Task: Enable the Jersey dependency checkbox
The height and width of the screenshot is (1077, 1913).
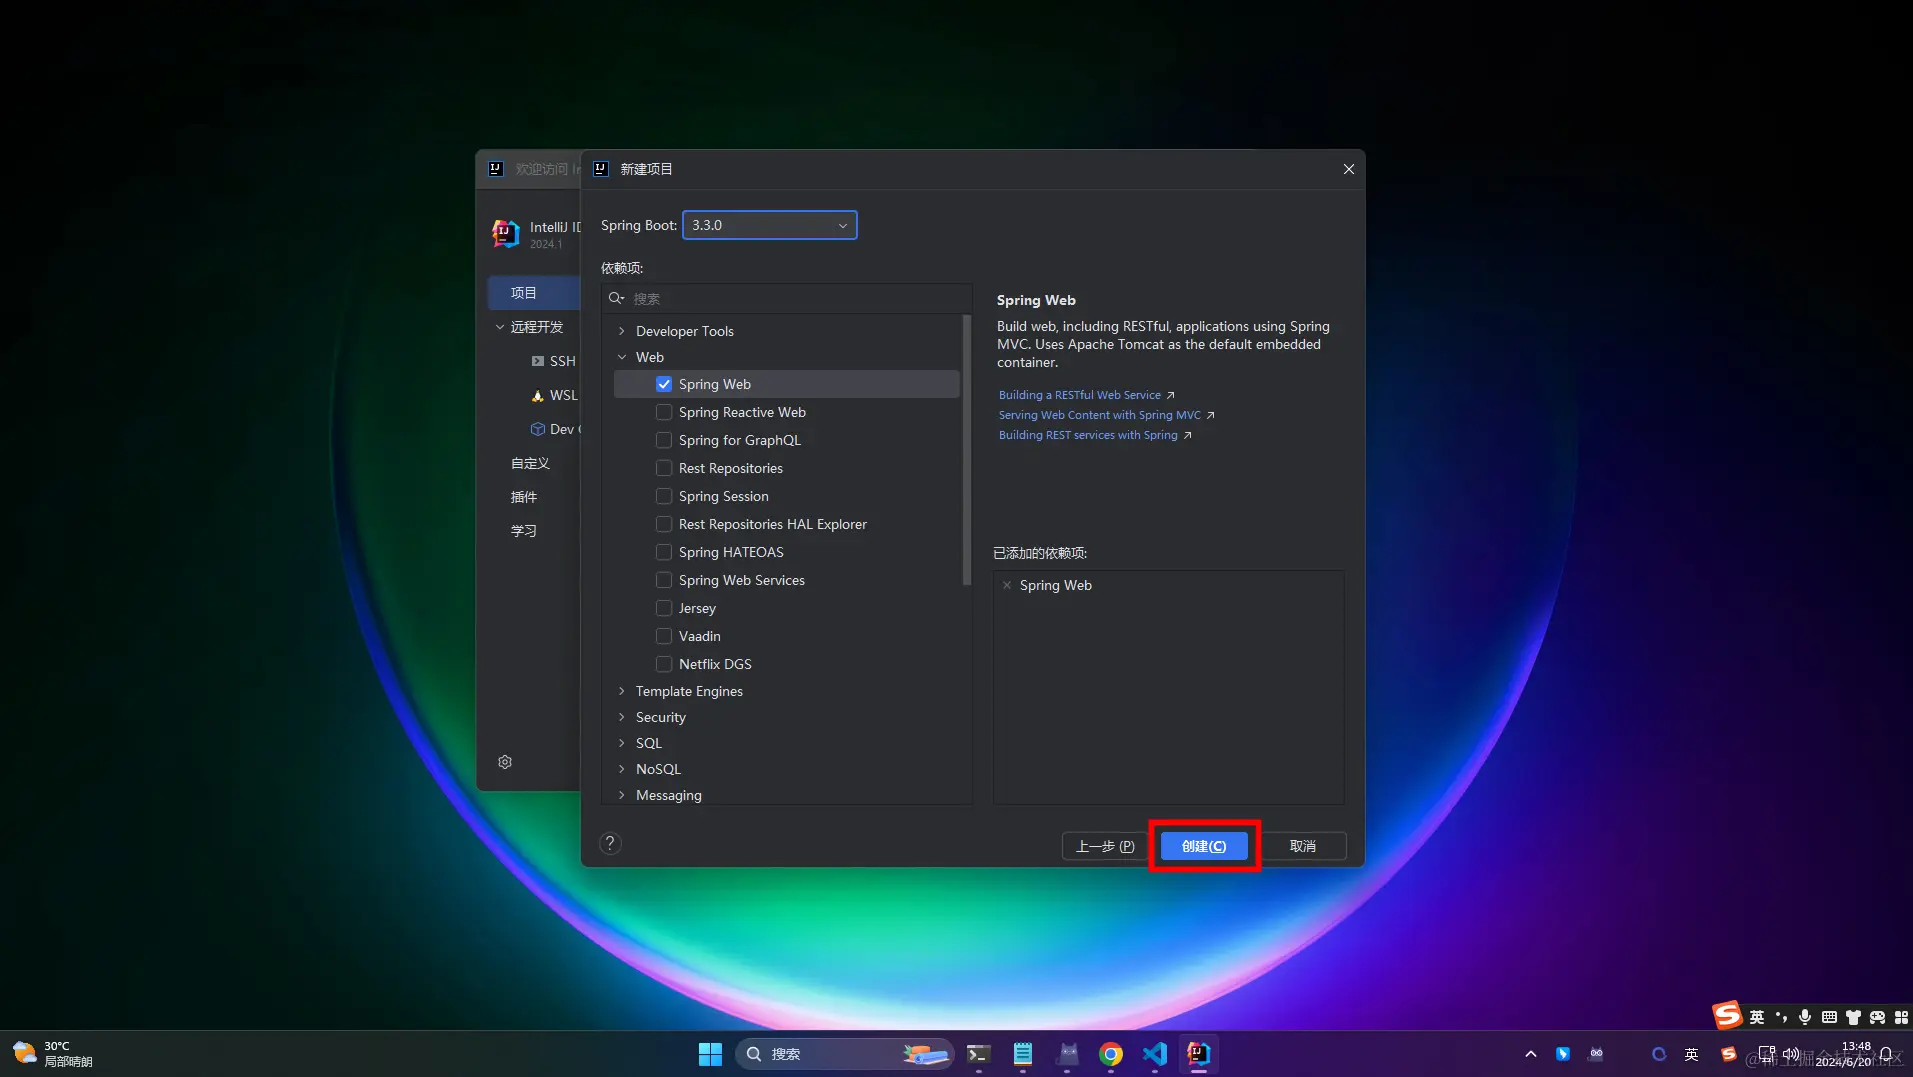Action: coord(664,608)
